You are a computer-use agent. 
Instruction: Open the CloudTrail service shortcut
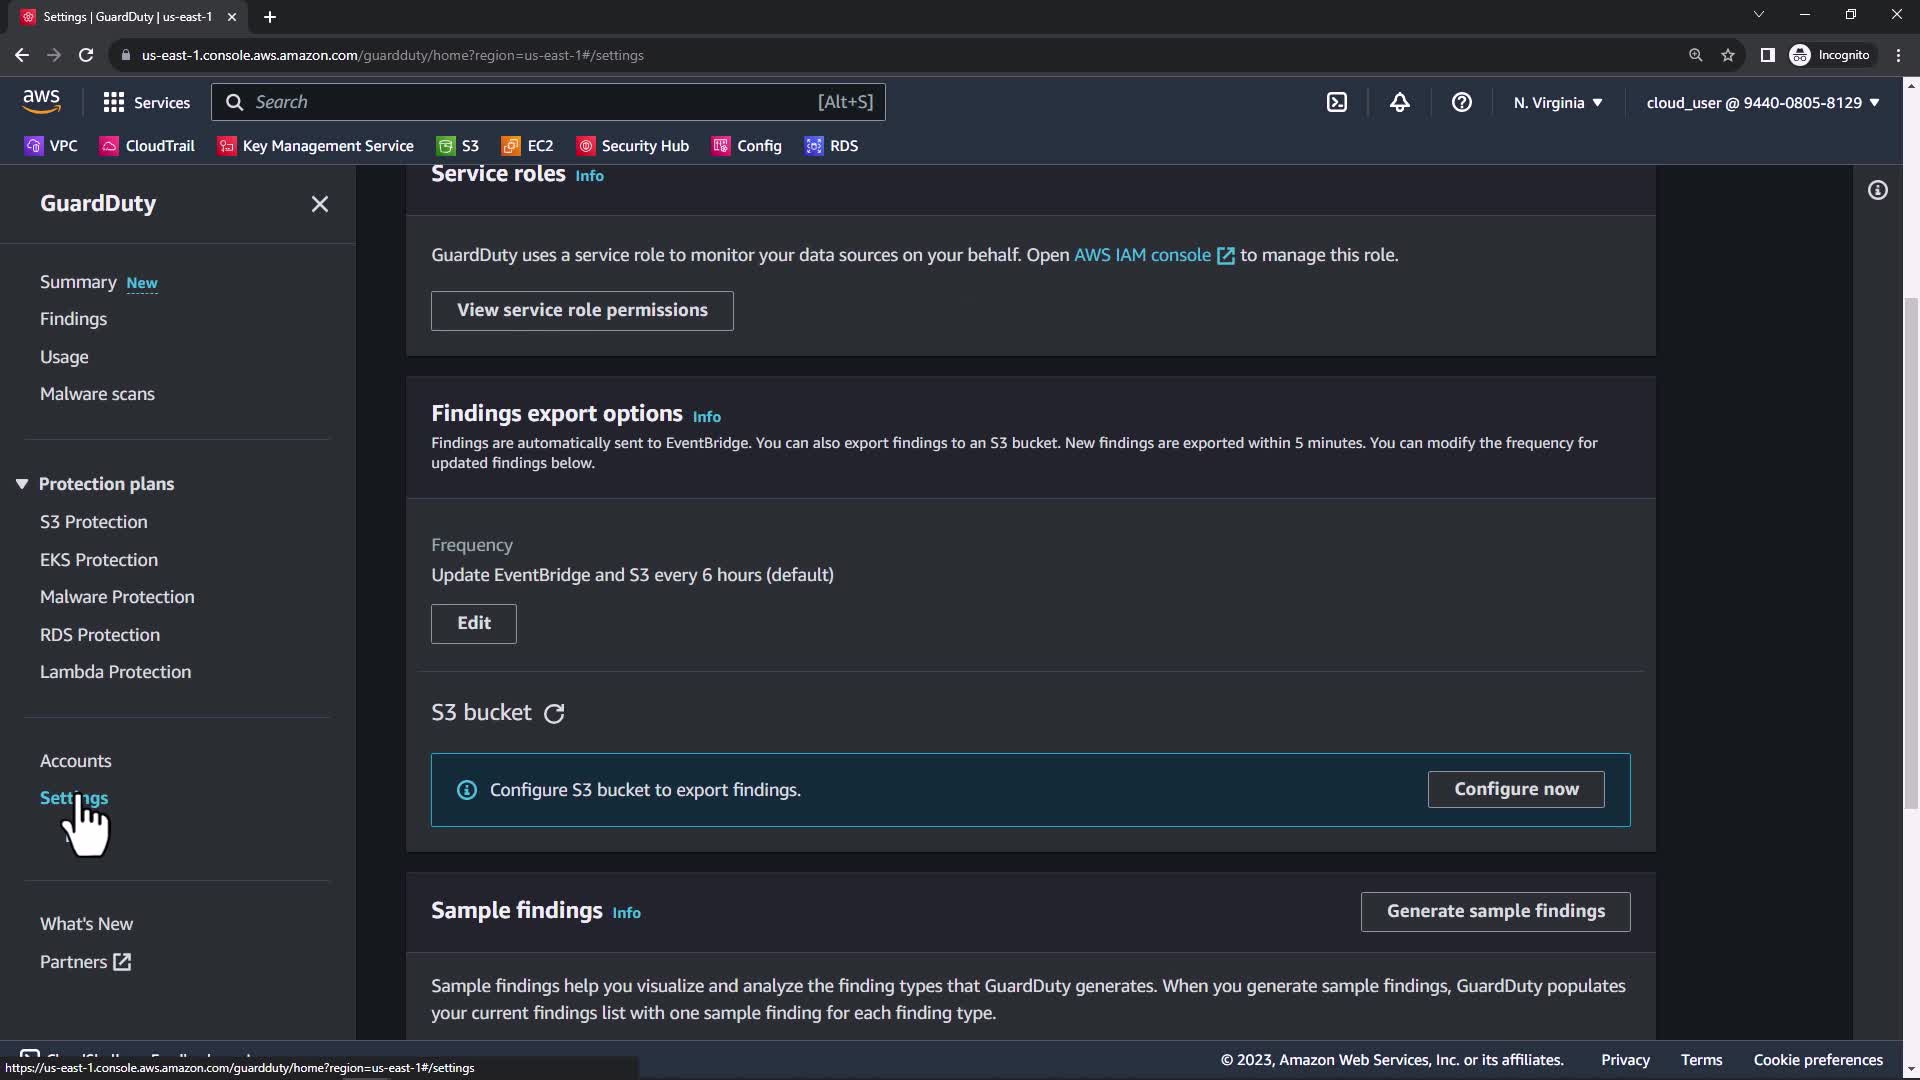click(147, 146)
